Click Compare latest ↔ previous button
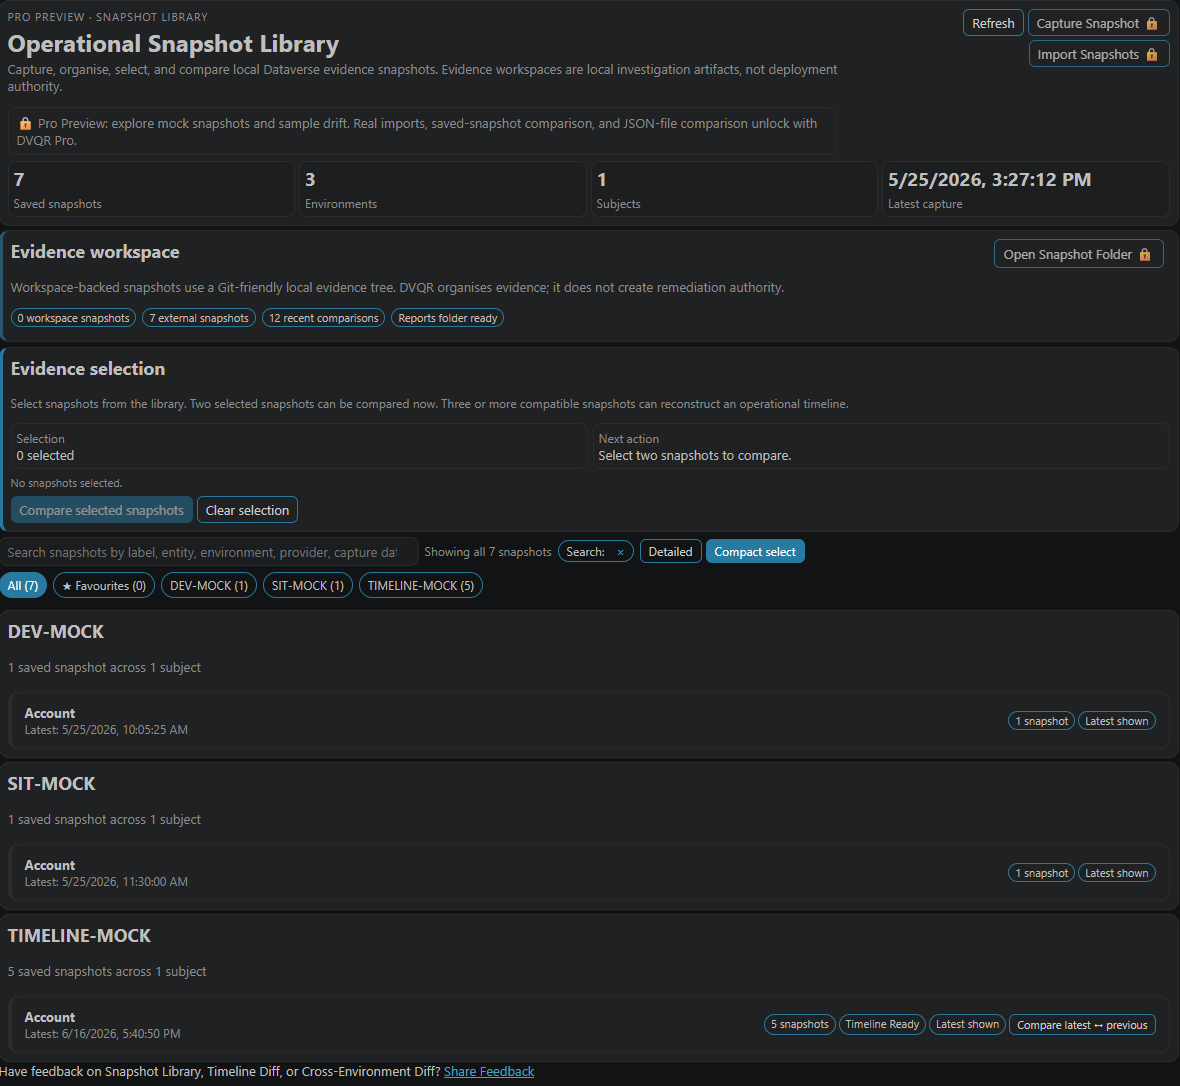Image resolution: width=1180 pixels, height=1086 pixels. click(x=1082, y=1025)
